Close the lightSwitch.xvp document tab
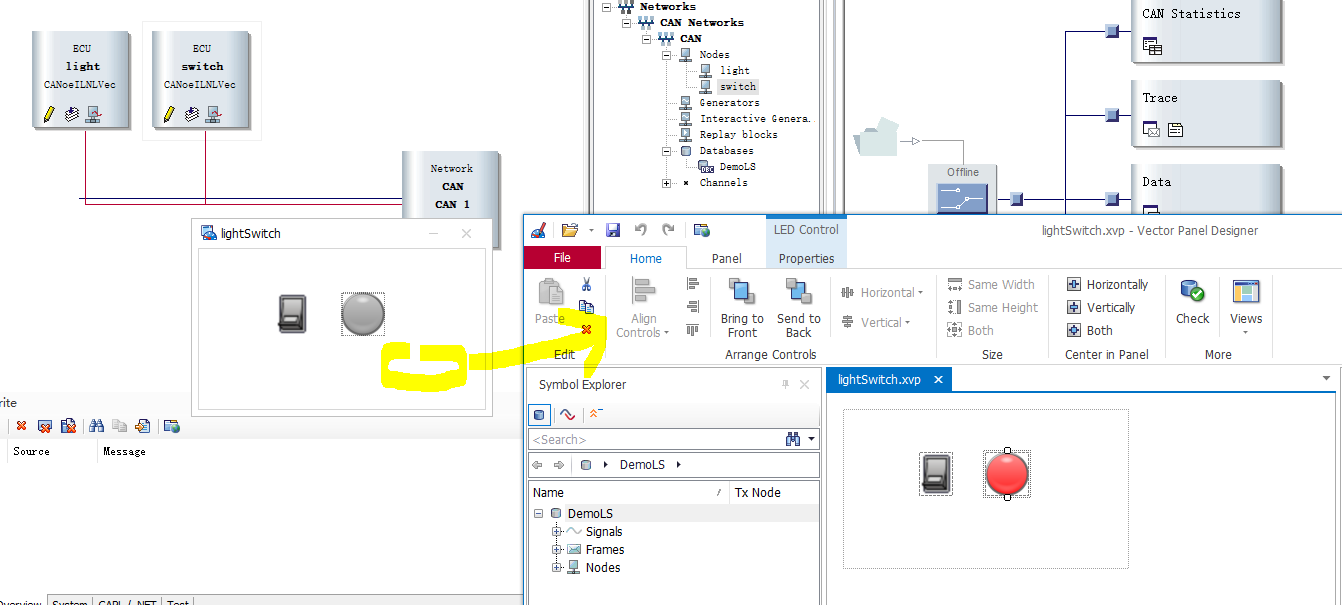Screen dimensions: 1342x605 coord(939,380)
